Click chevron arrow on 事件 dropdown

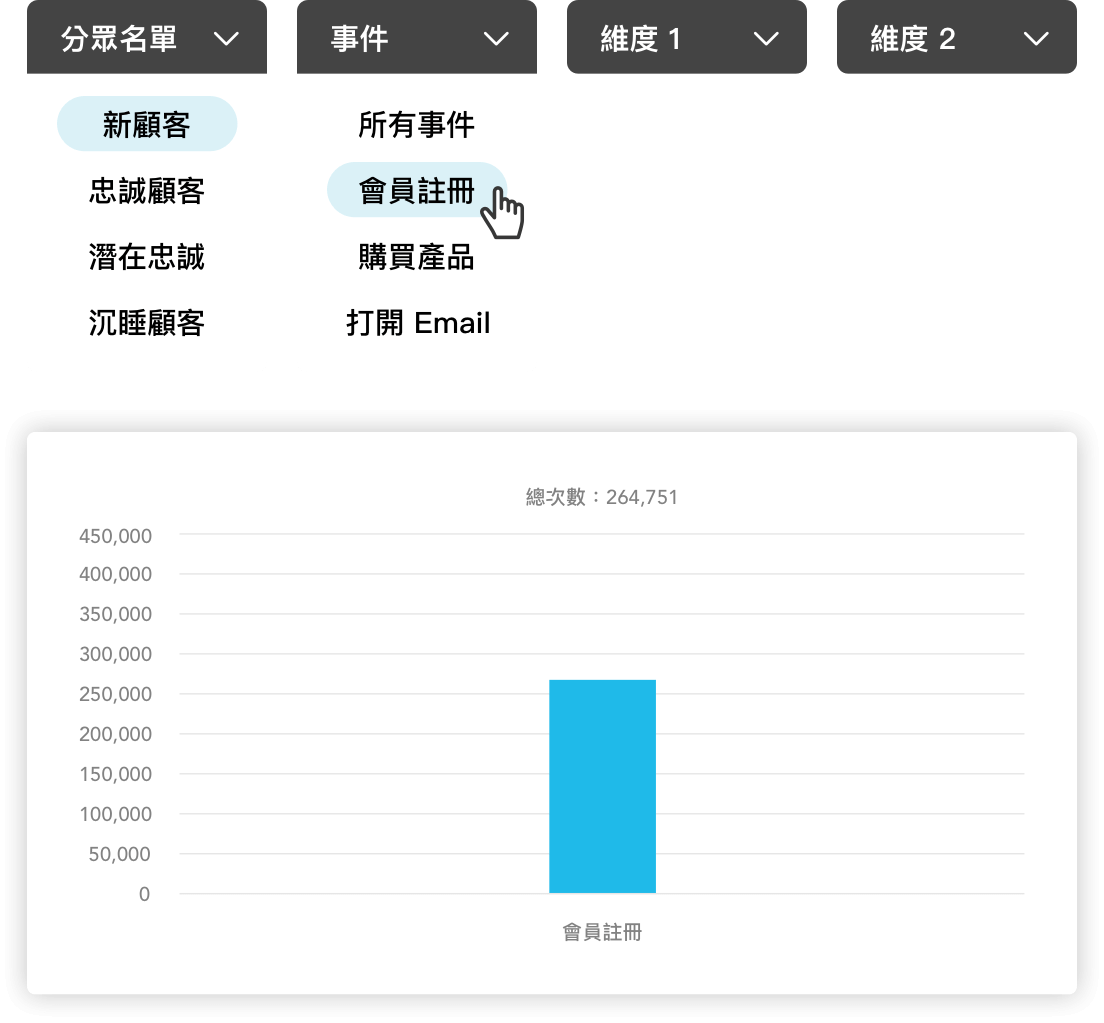pyautogui.click(x=496, y=39)
